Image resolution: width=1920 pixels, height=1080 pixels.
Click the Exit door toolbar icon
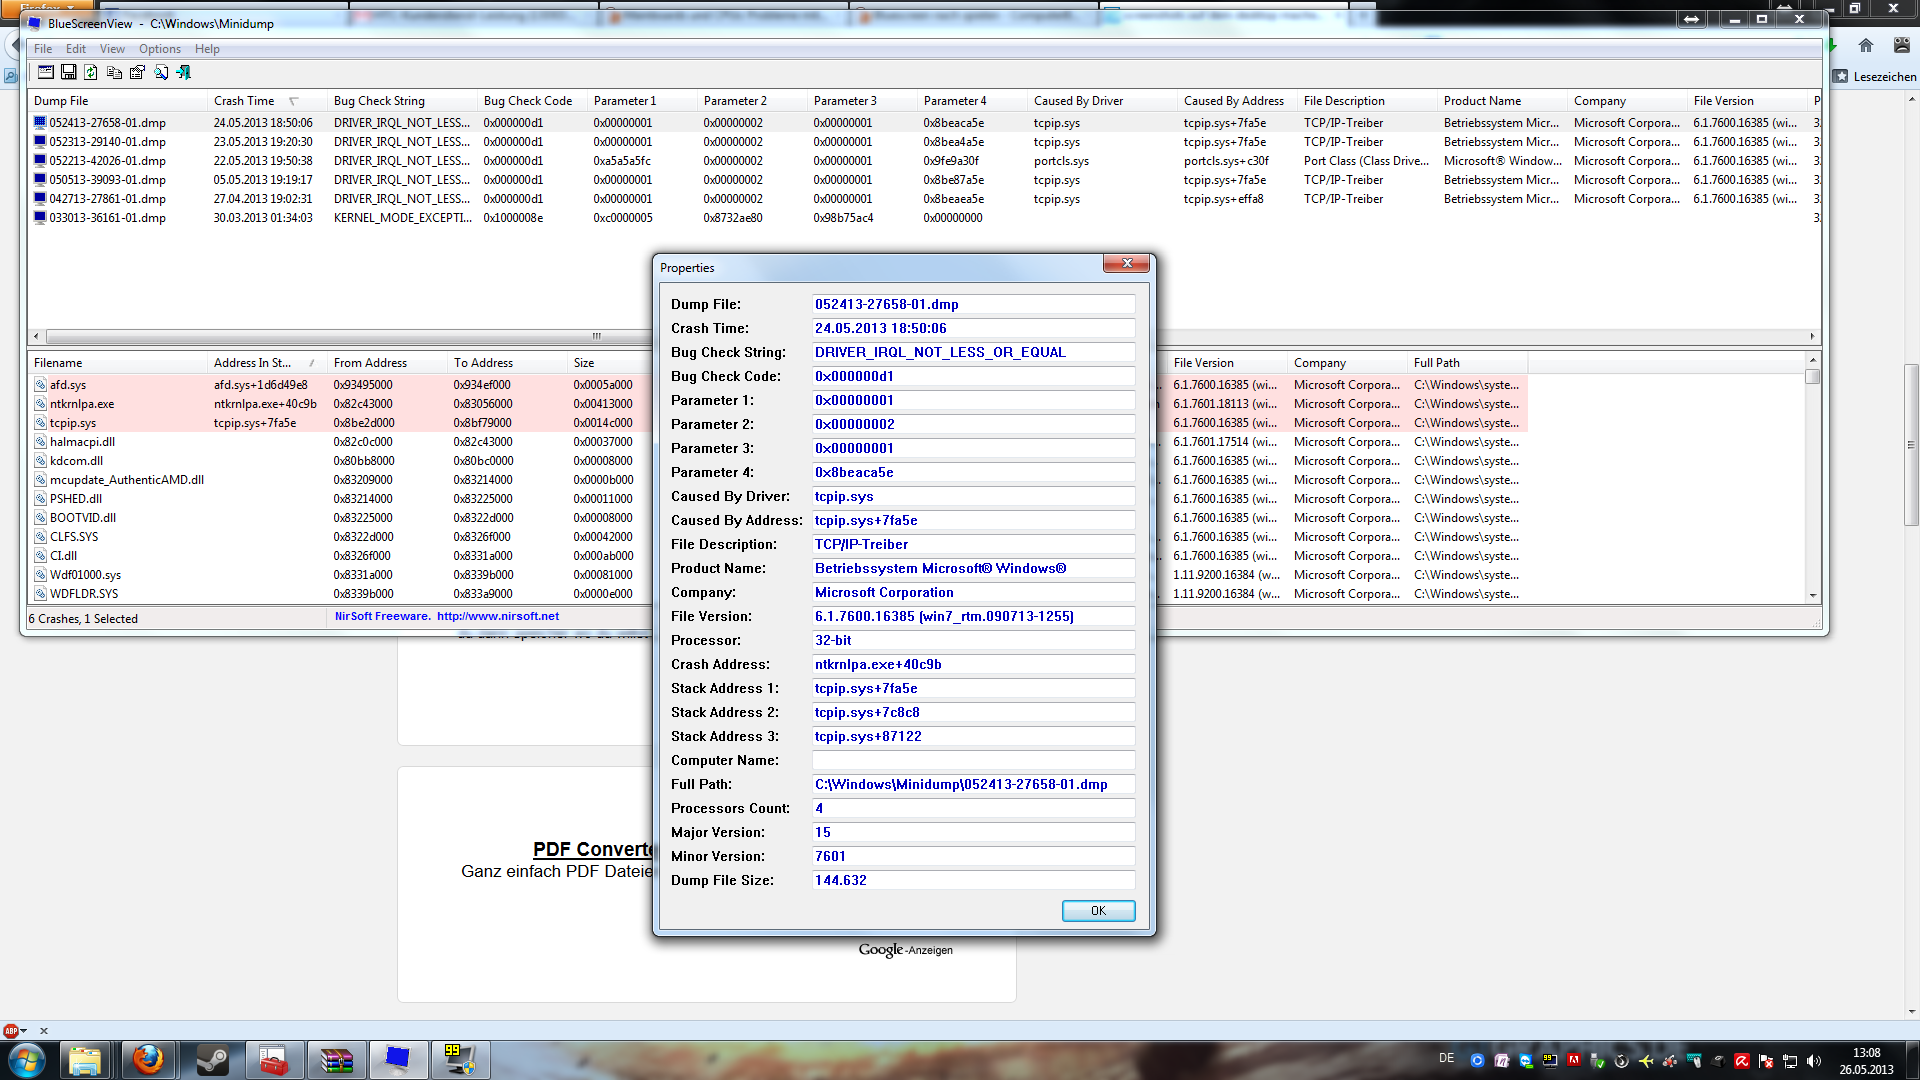(x=183, y=72)
